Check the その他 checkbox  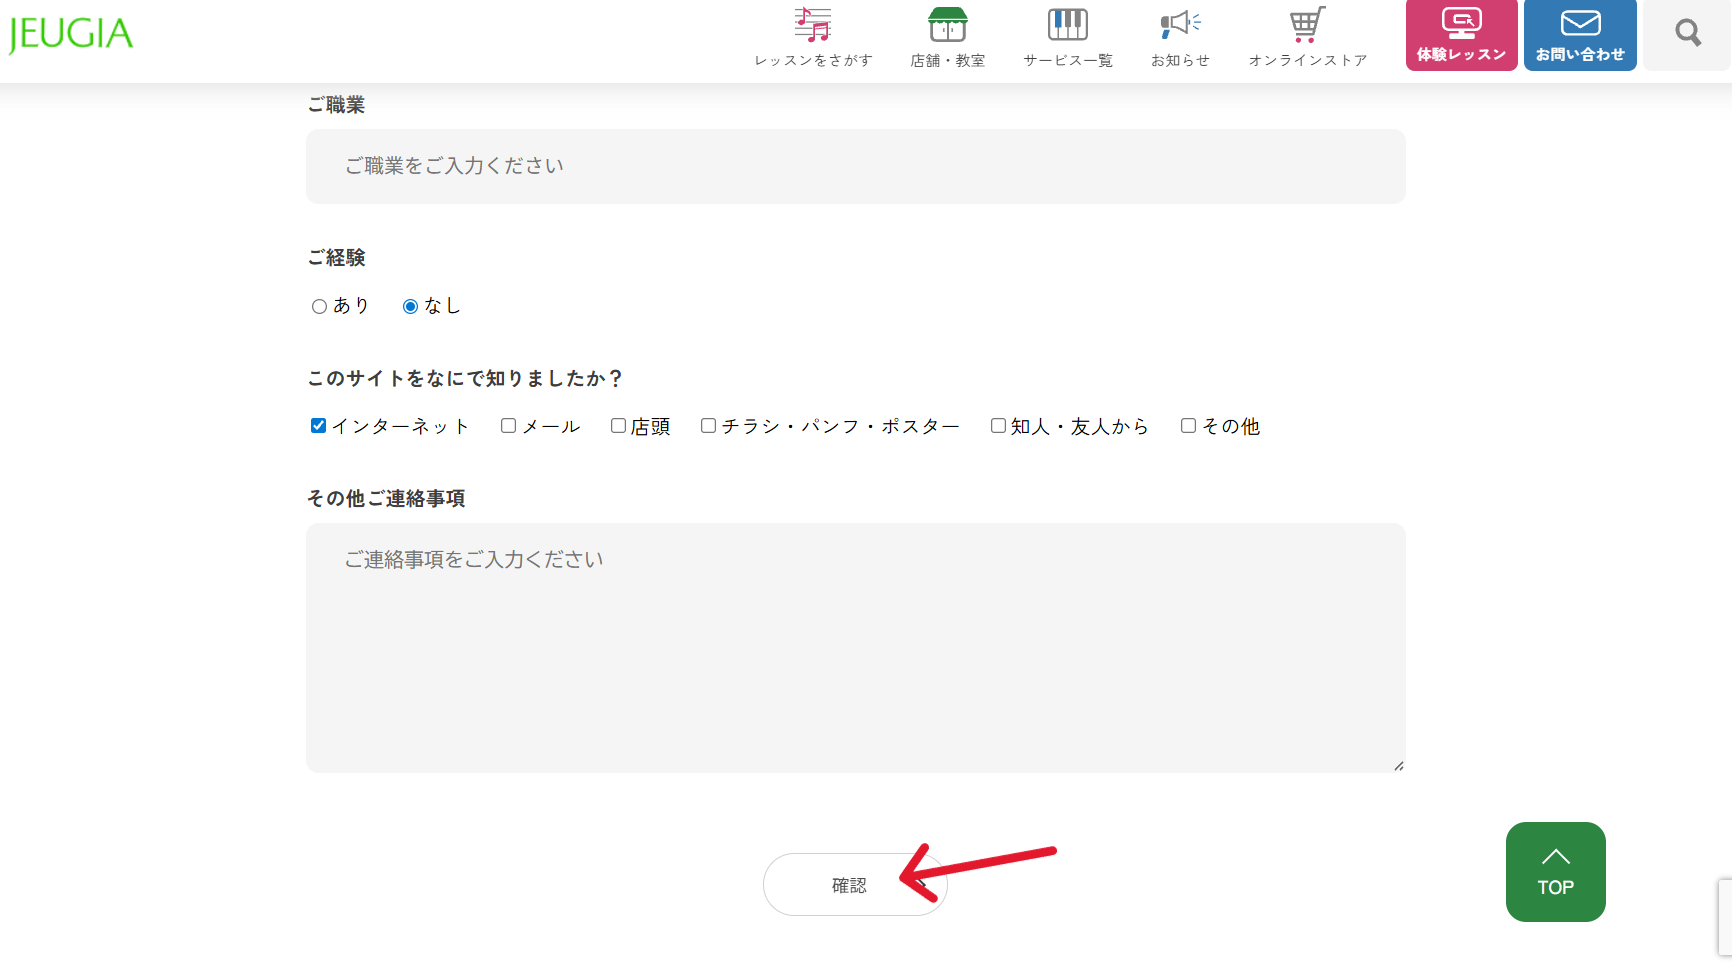click(1188, 426)
